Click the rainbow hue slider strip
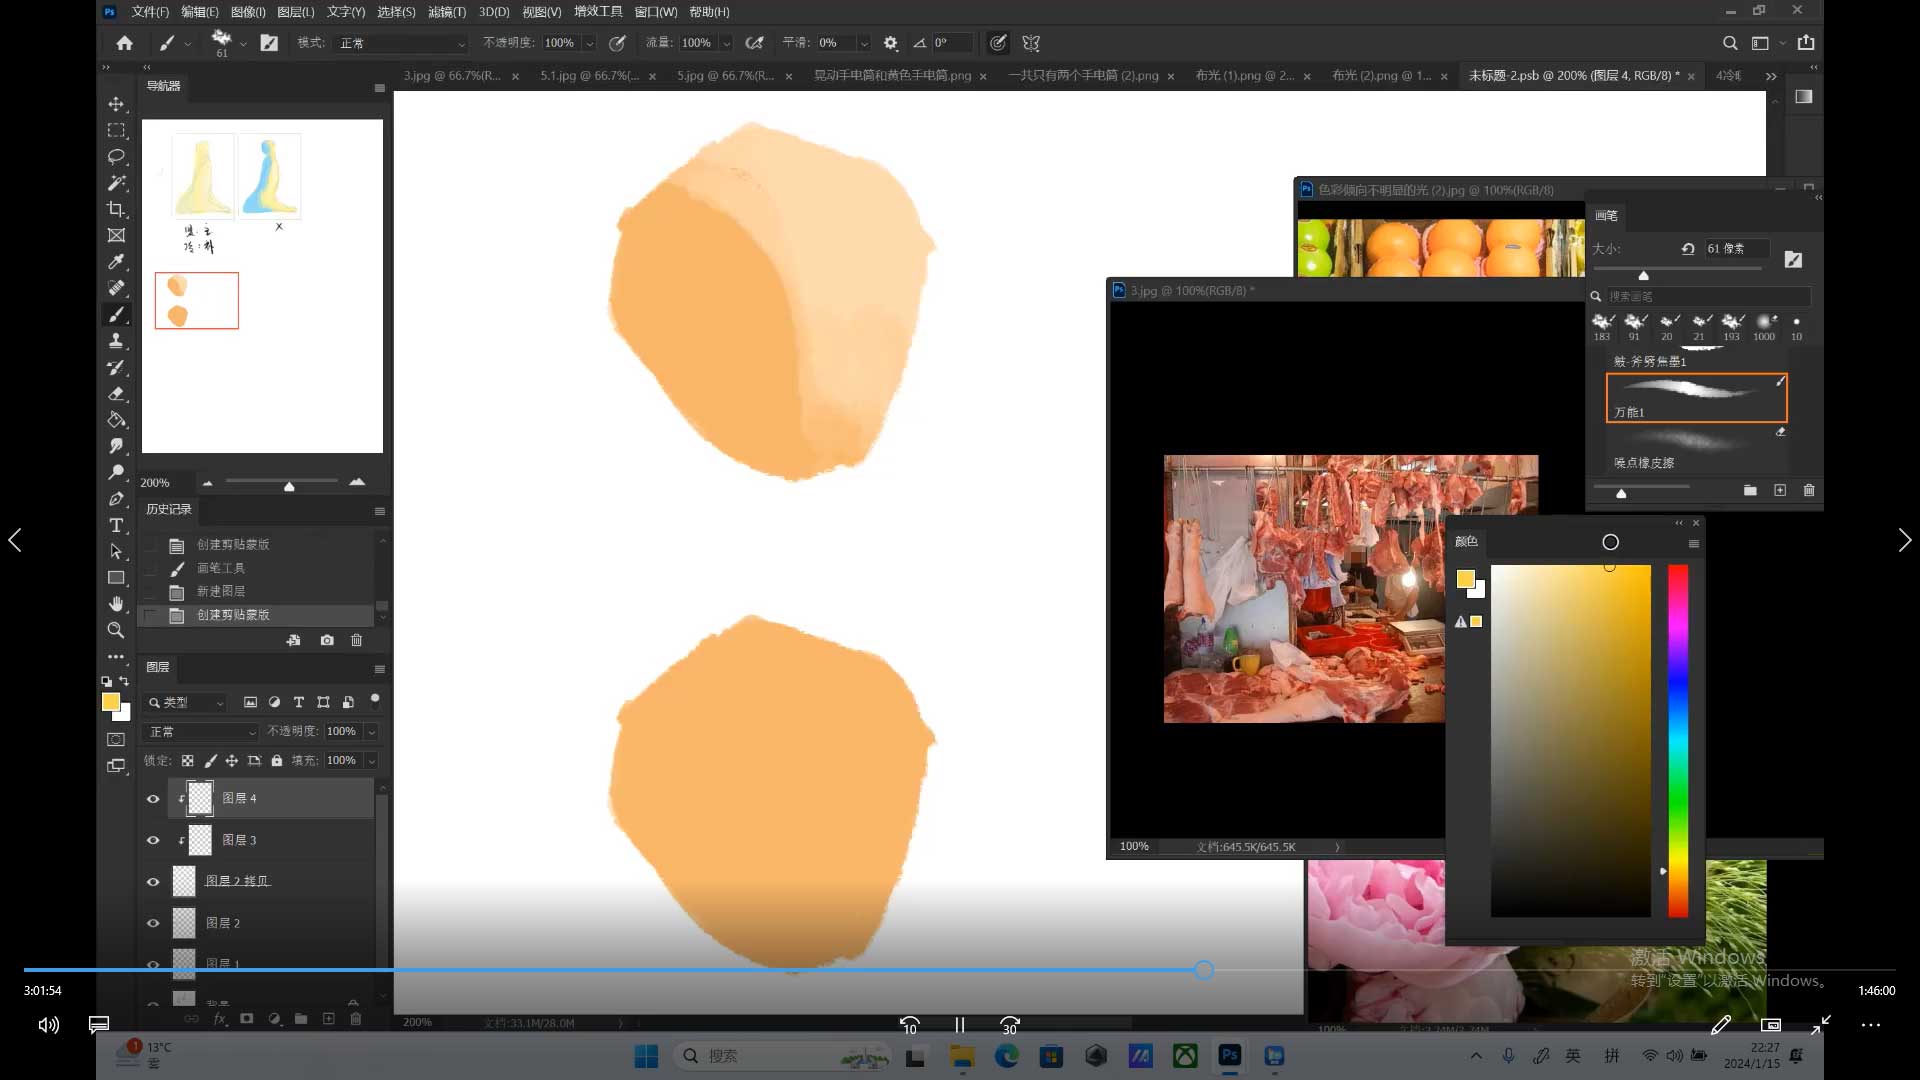Image resolution: width=1920 pixels, height=1080 pixels. coord(1678,740)
